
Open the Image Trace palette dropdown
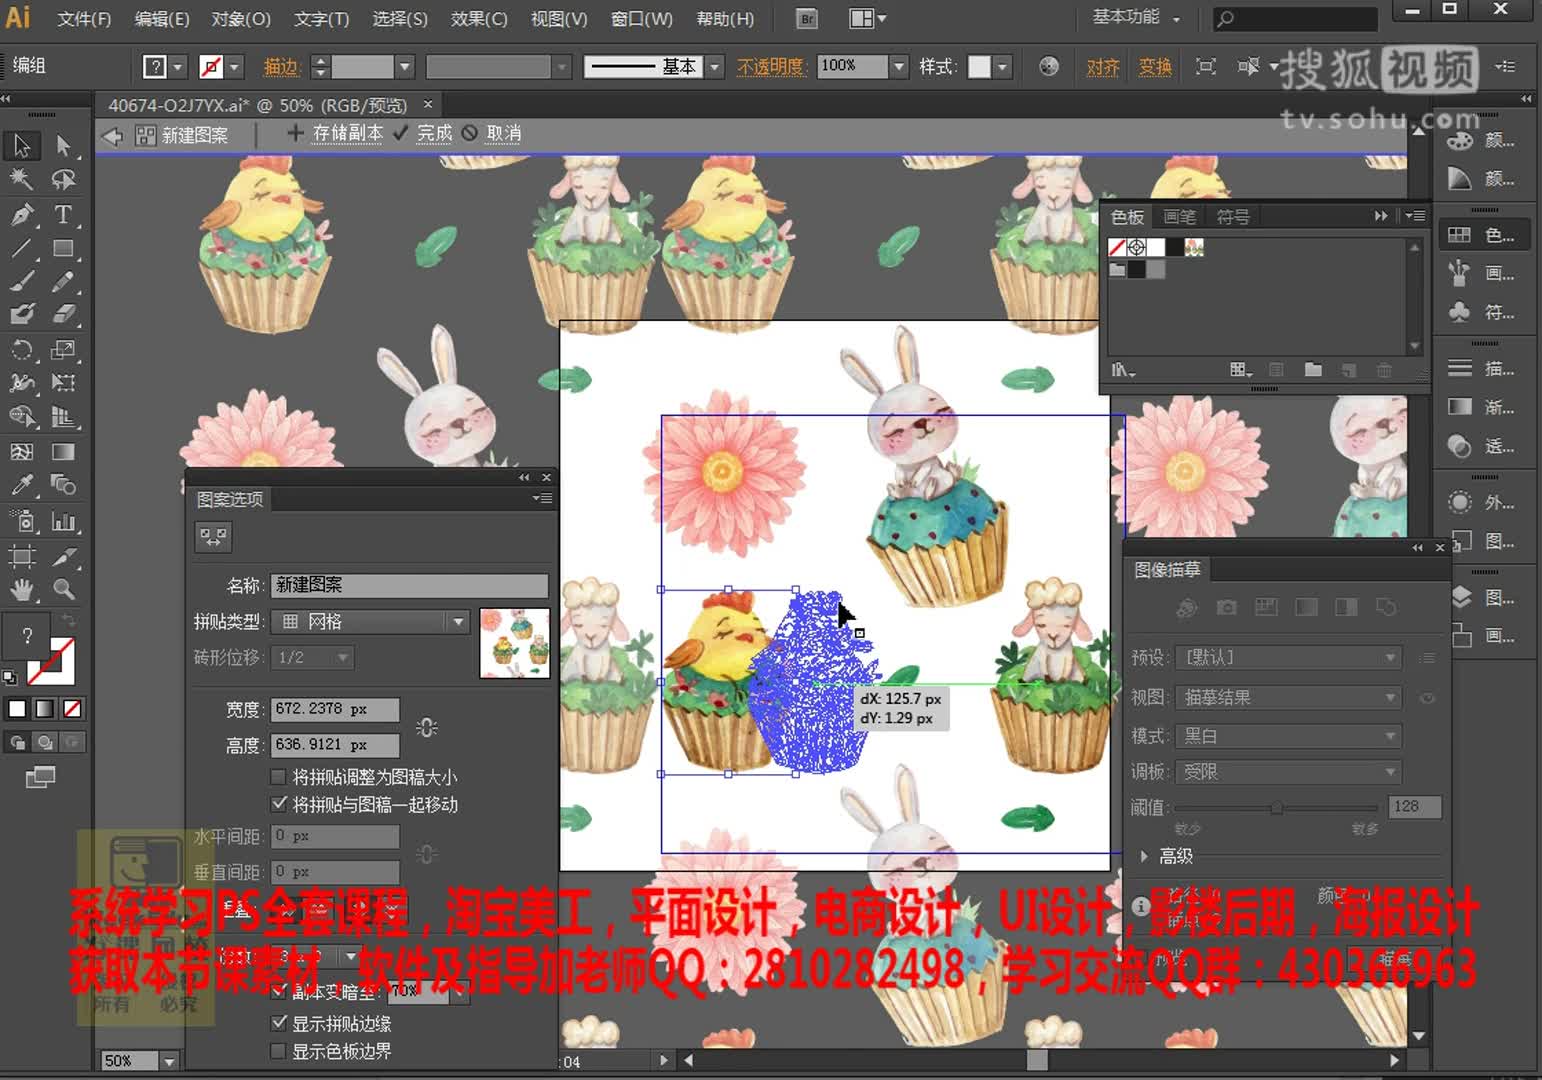1288,772
